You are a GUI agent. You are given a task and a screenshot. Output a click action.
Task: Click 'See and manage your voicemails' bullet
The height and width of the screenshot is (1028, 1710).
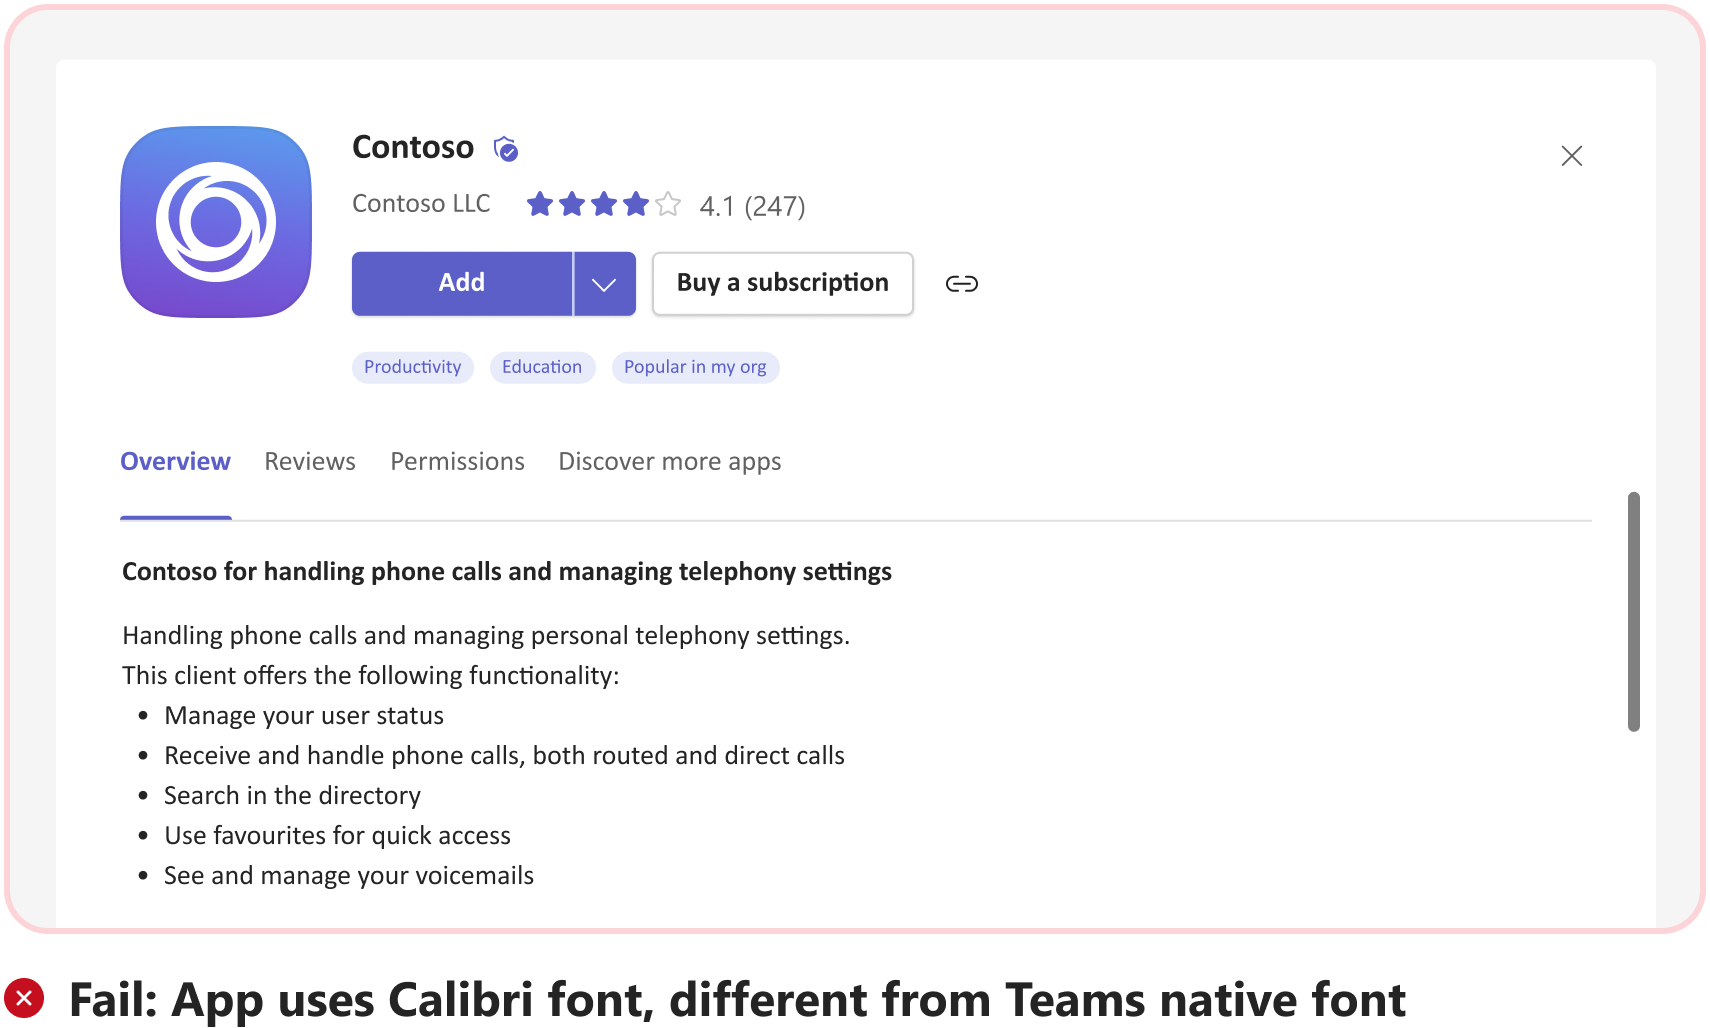pyautogui.click(x=349, y=876)
